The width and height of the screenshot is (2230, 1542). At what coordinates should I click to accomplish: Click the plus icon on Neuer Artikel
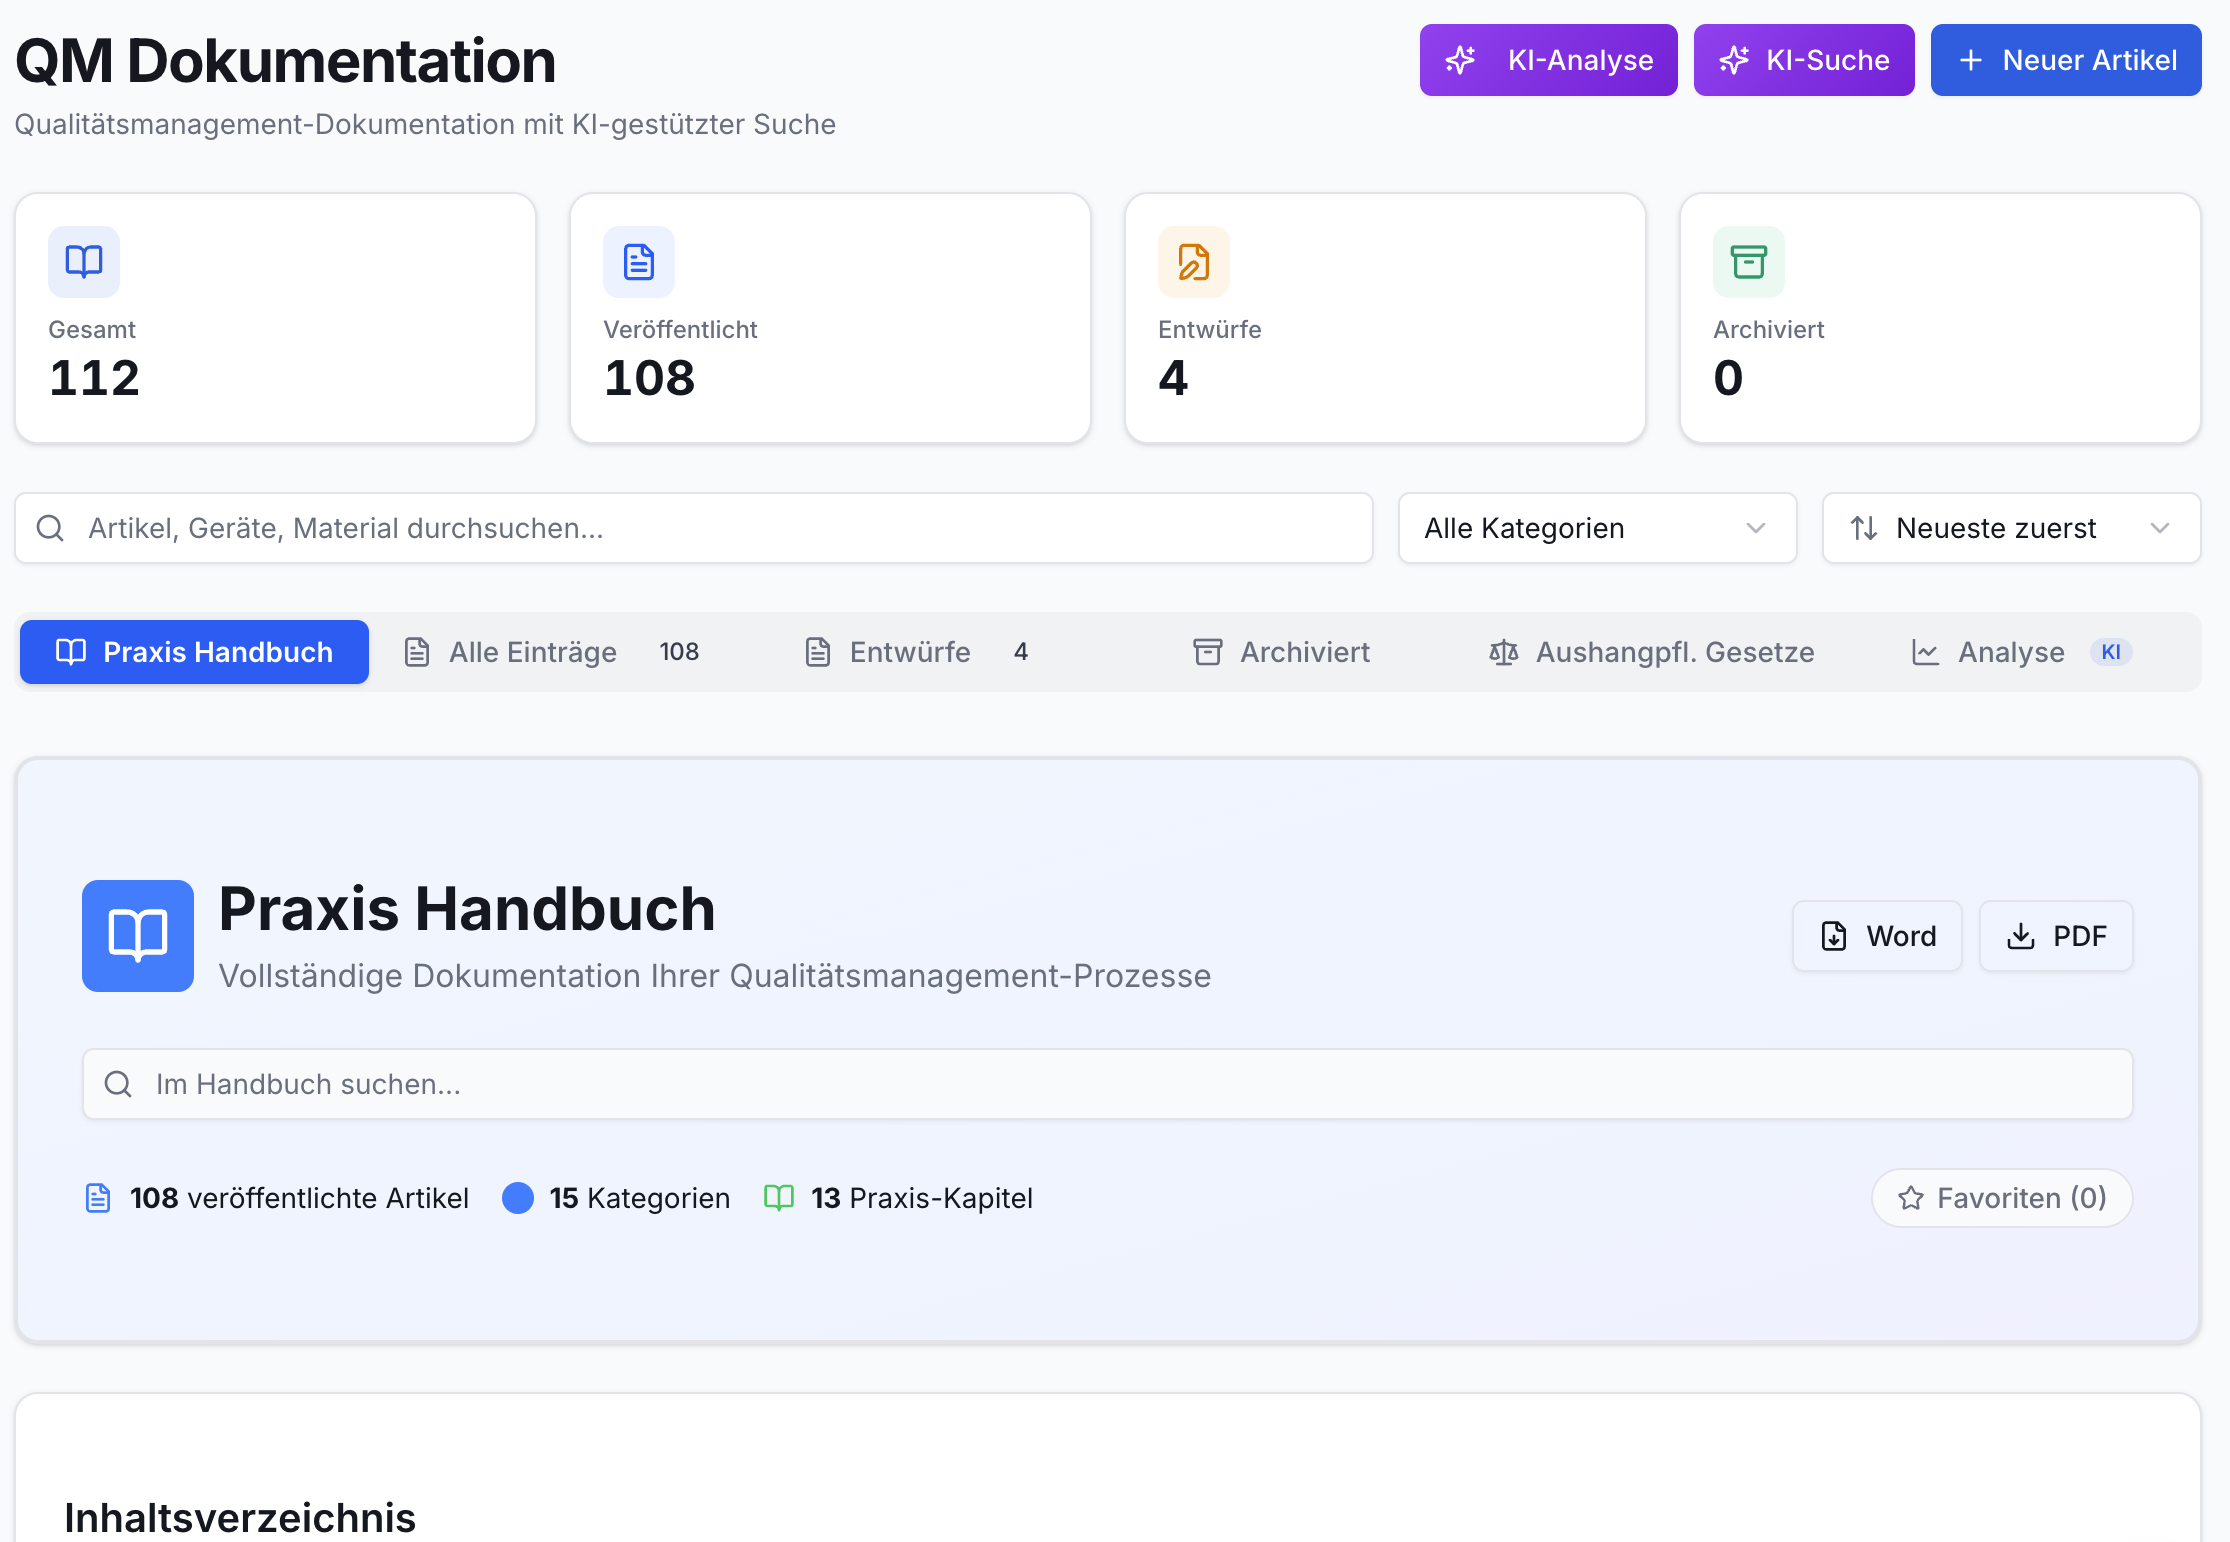pyautogui.click(x=1971, y=60)
